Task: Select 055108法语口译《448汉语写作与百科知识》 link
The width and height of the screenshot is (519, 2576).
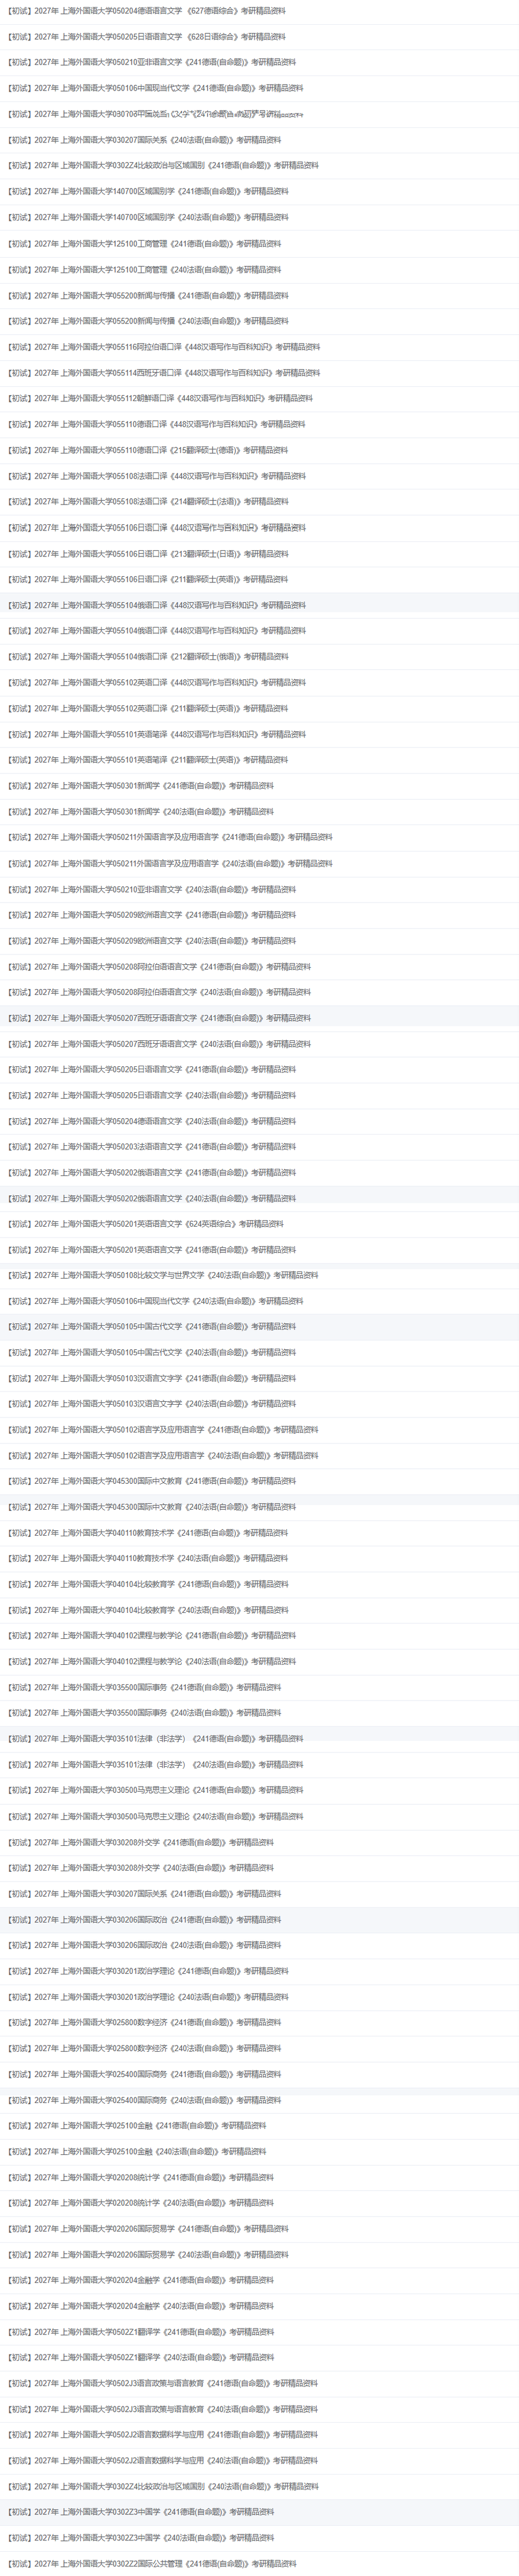Action: 156,476
